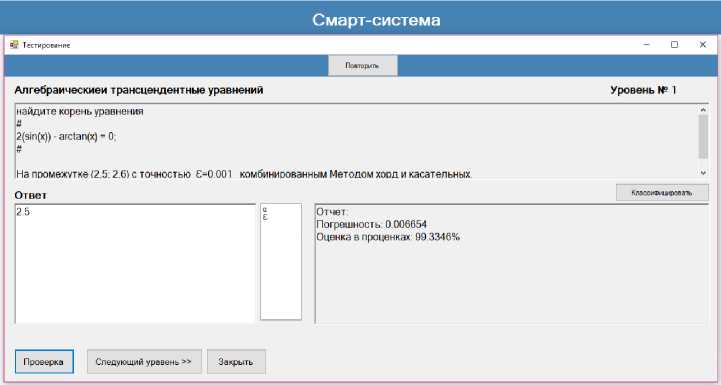Click the Закрыть button
This screenshot has width=721, height=385.
[236, 362]
